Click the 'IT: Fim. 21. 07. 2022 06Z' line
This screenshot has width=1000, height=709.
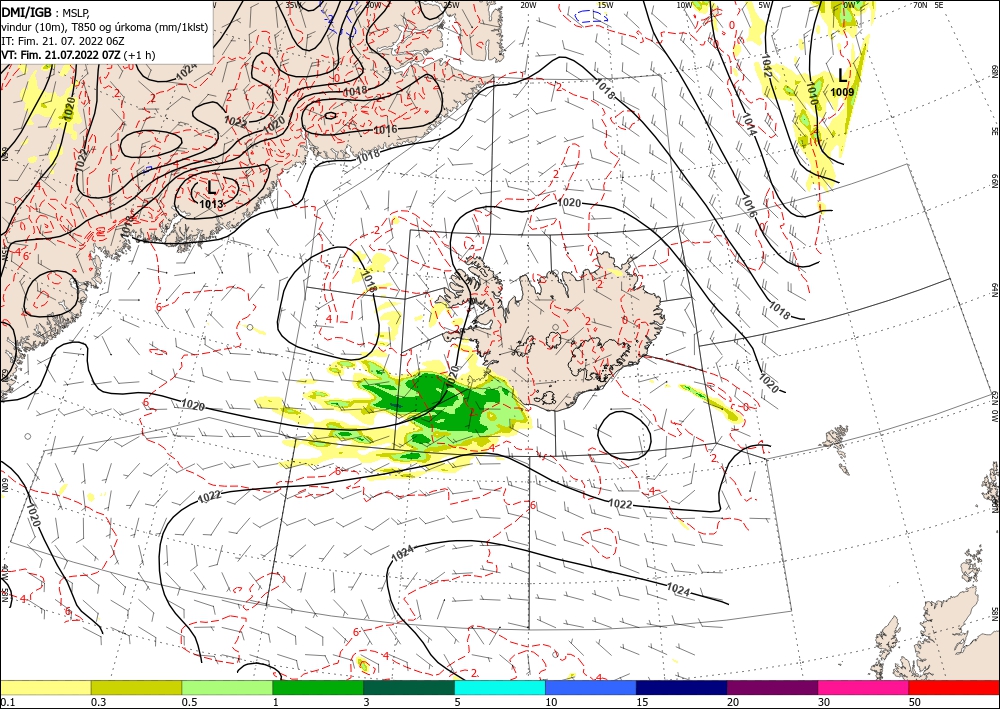coord(62,41)
